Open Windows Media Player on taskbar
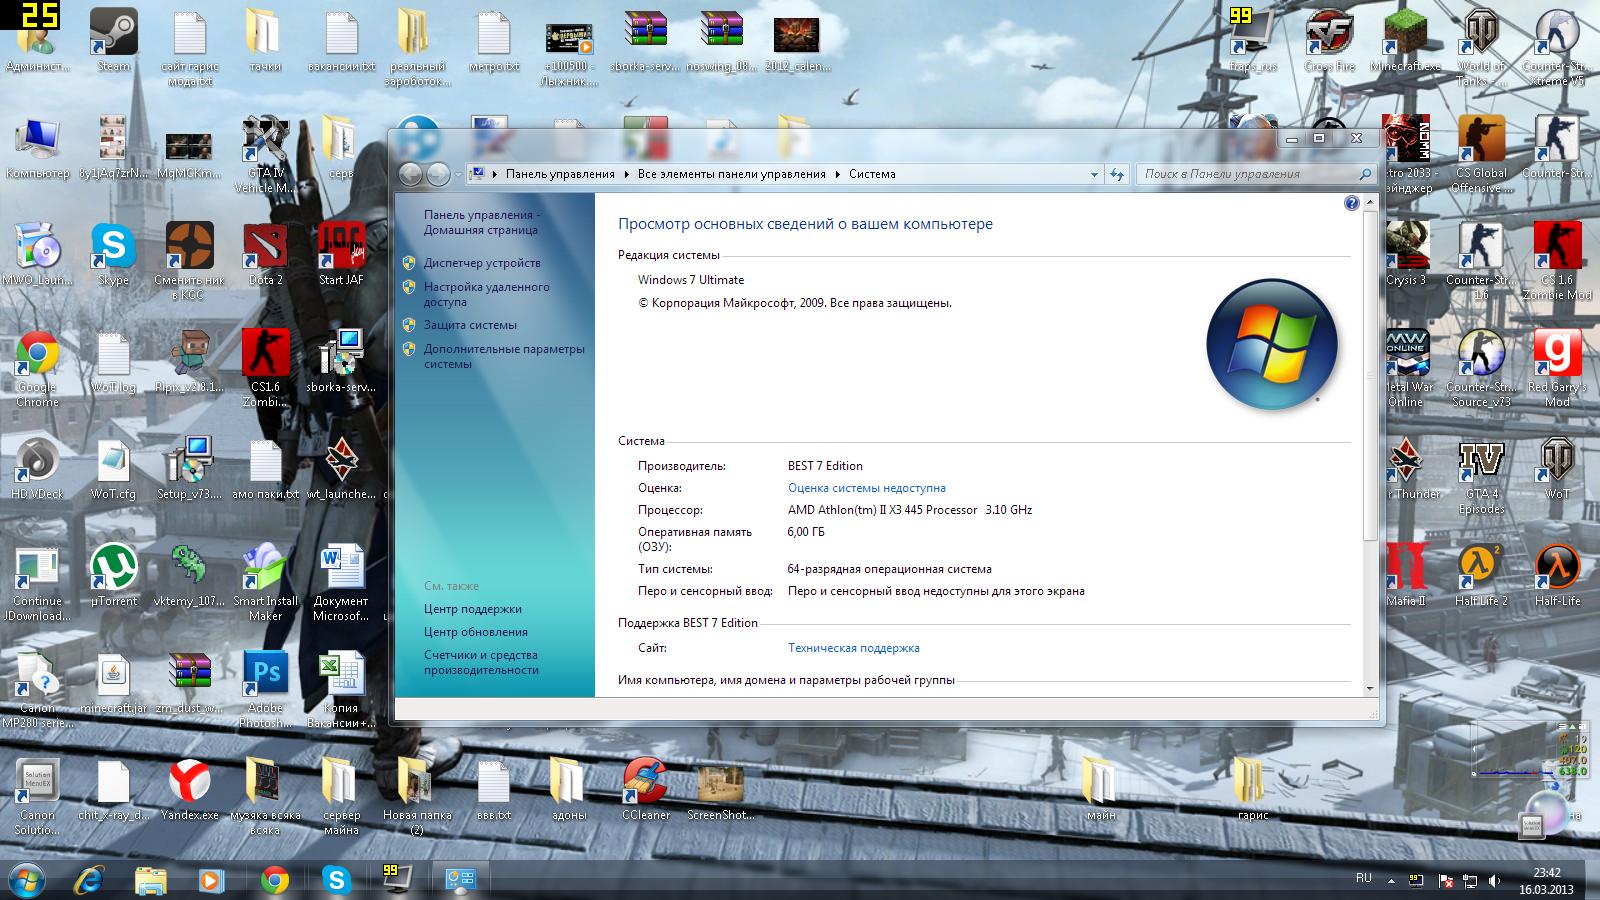1600x900 pixels. coord(211,880)
